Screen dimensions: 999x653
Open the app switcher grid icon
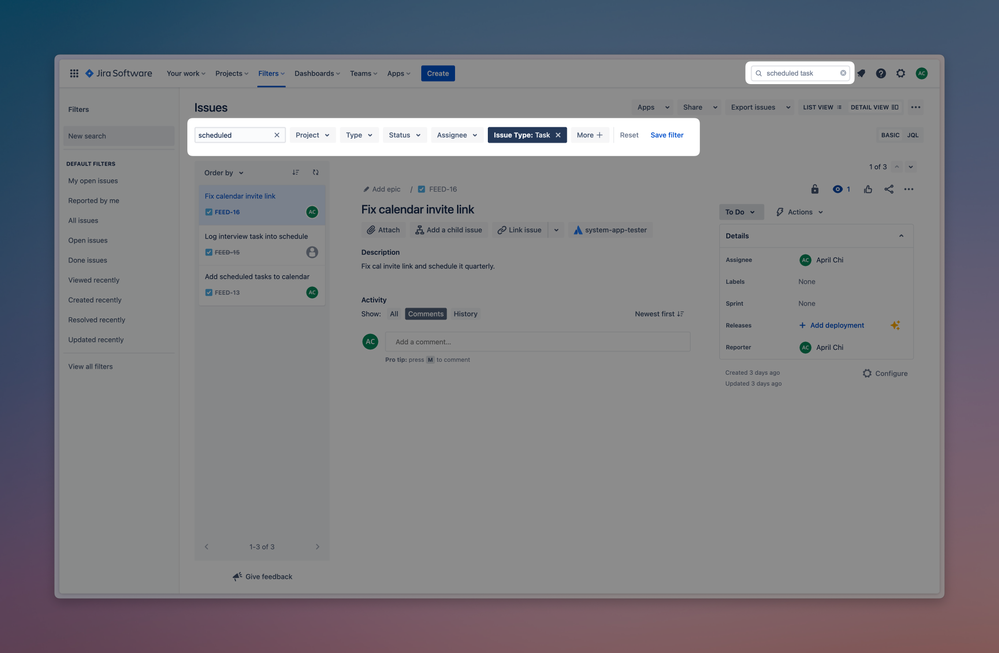tap(74, 73)
